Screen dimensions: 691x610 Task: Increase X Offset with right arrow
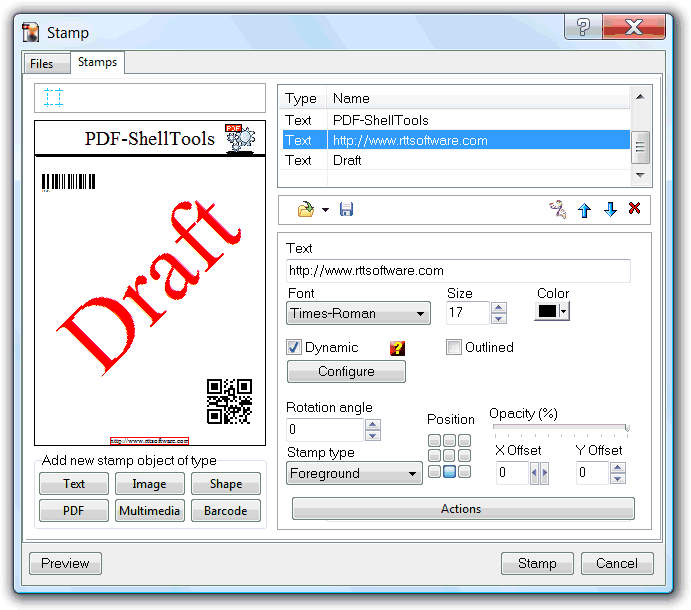pos(544,473)
